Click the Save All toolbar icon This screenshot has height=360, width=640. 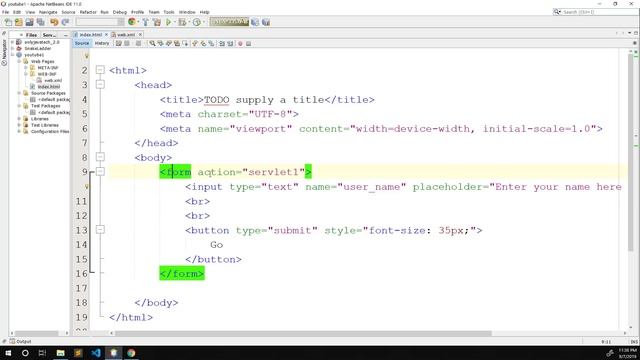click(40, 22)
